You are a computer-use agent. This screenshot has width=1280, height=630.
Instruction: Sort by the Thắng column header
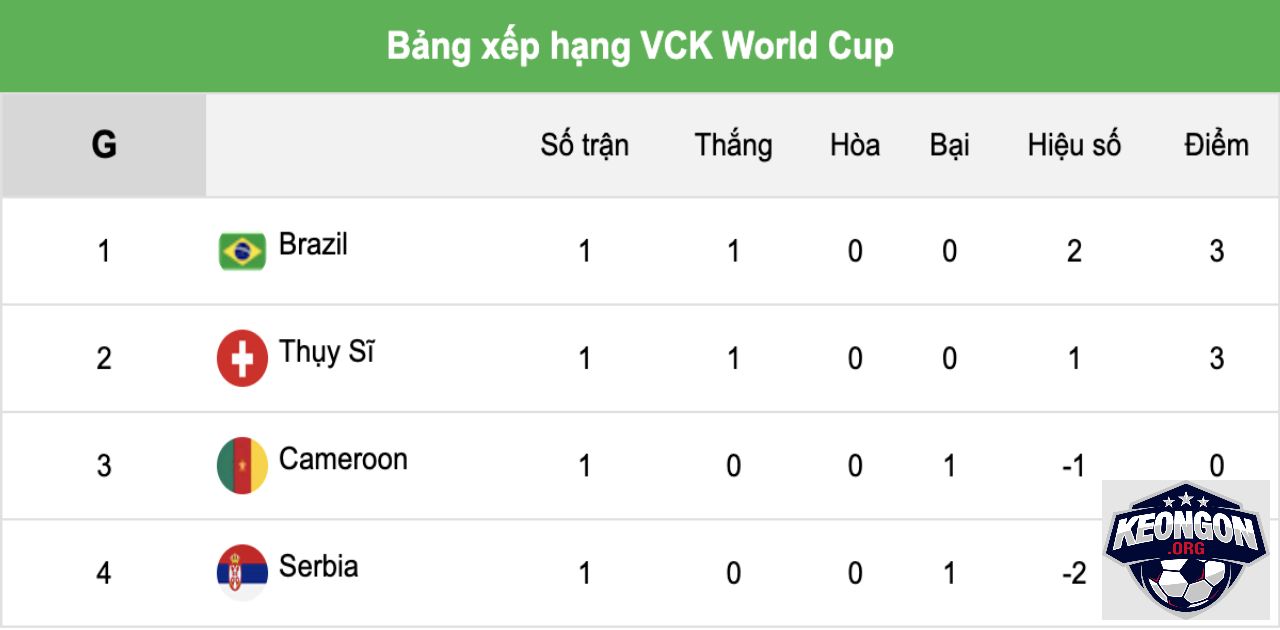(734, 145)
